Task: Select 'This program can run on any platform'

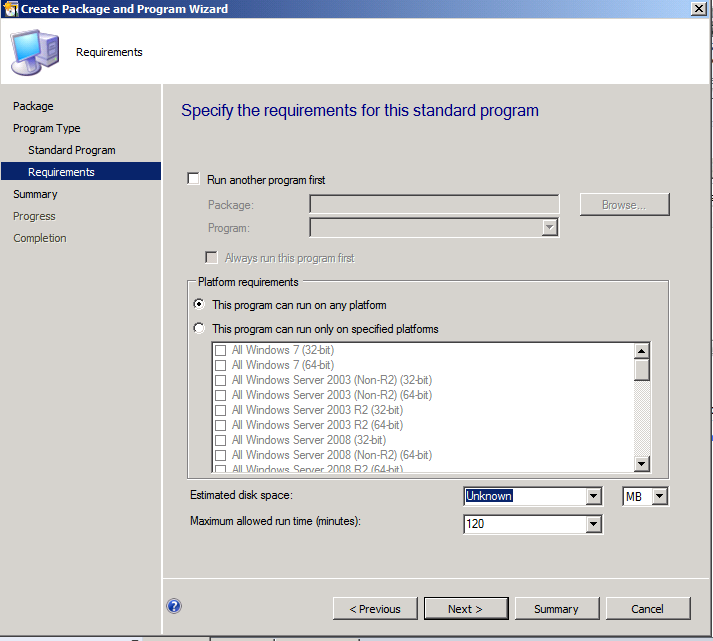Action: click(x=199, y=304)
